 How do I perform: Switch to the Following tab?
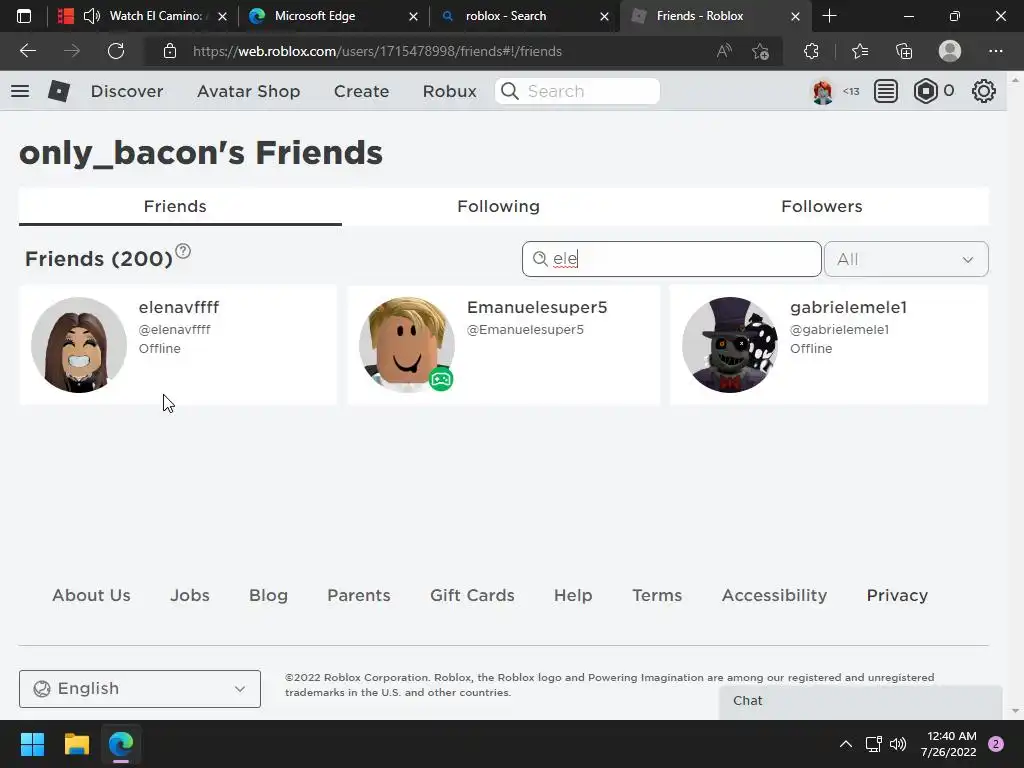(498, 206)
